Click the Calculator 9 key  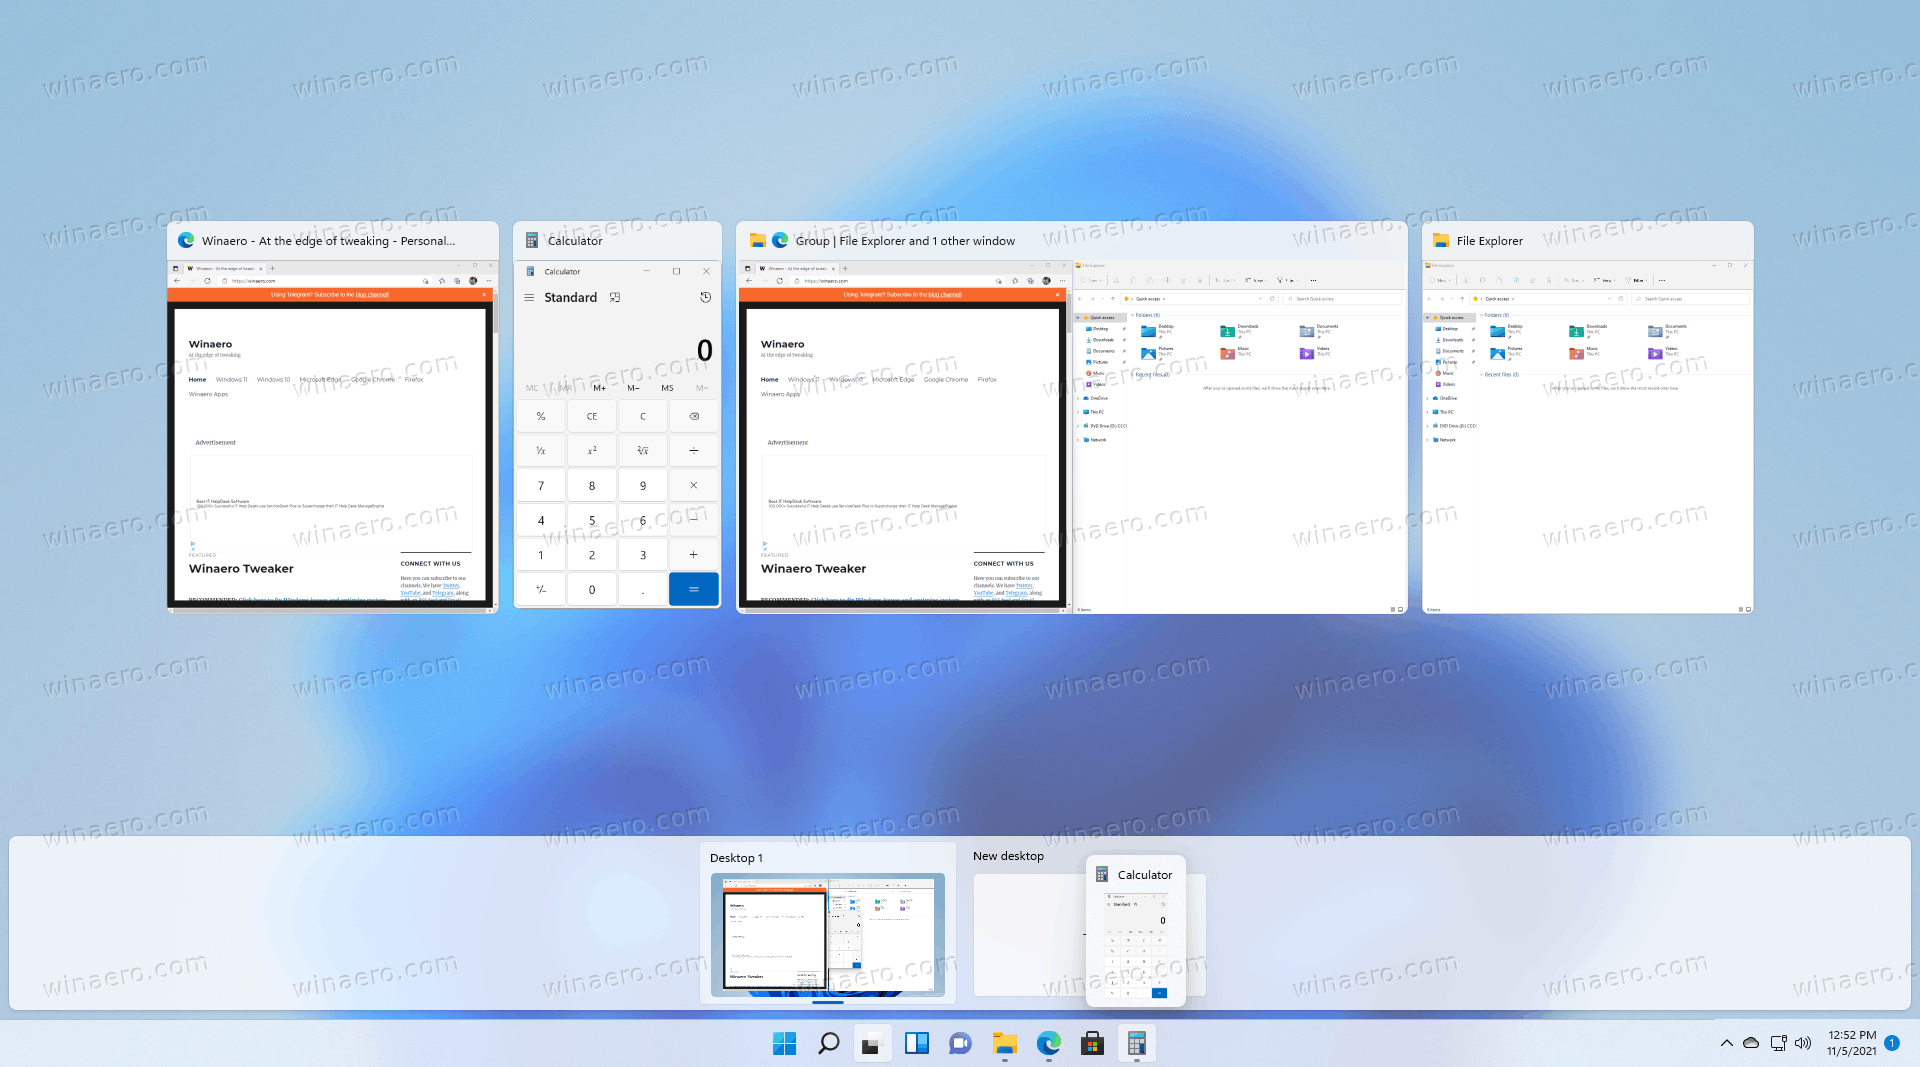643,485
